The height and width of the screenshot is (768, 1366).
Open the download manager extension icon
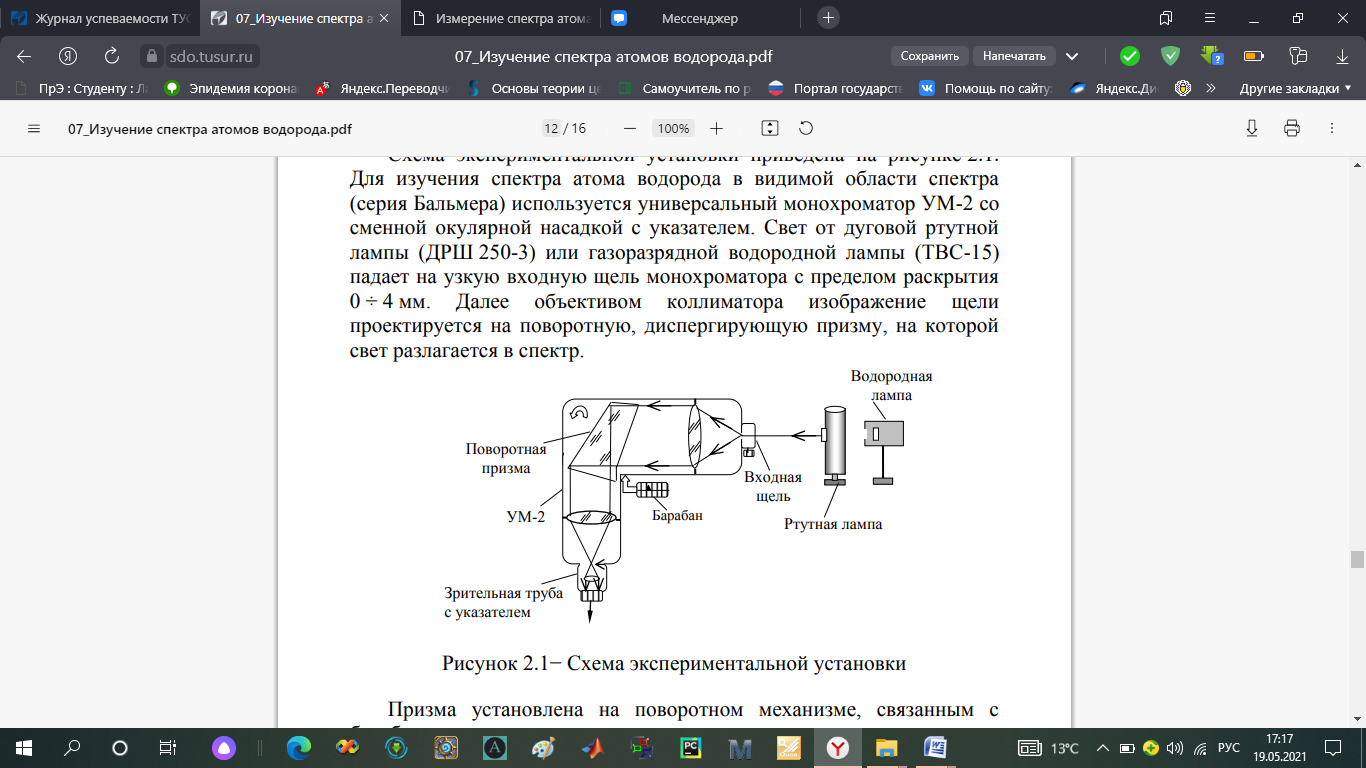[x=1213, y=56]
